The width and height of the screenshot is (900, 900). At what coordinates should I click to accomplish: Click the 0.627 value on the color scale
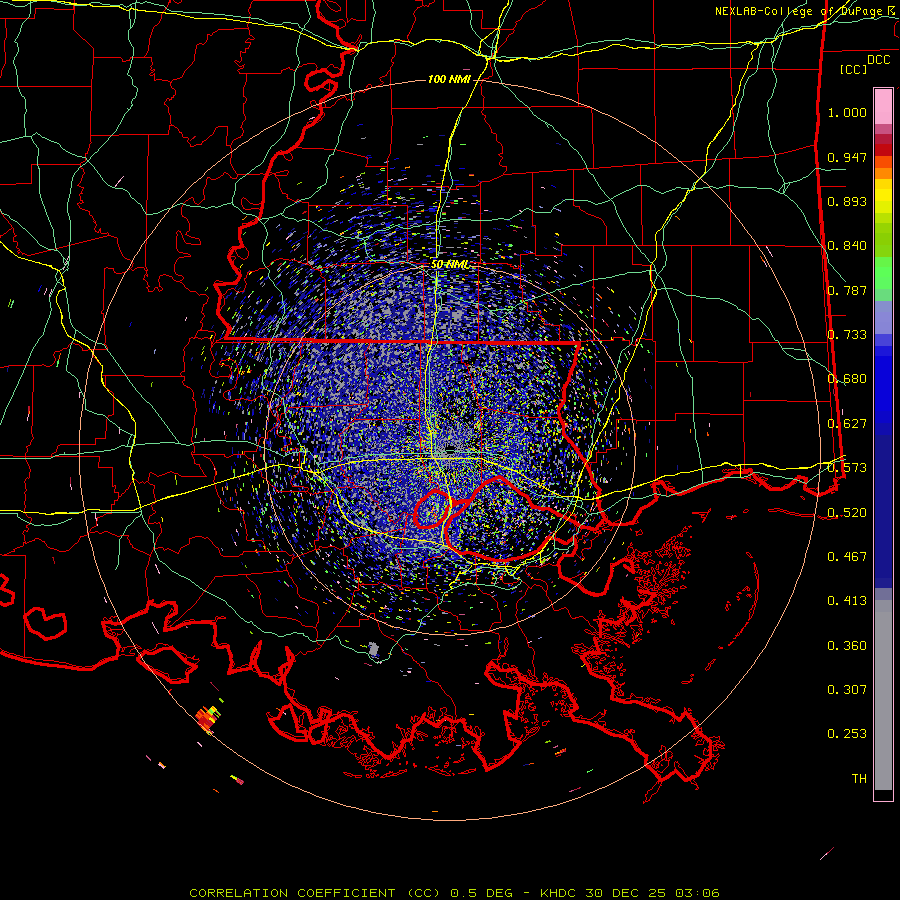pyautogui.click(x=847, y=424)
